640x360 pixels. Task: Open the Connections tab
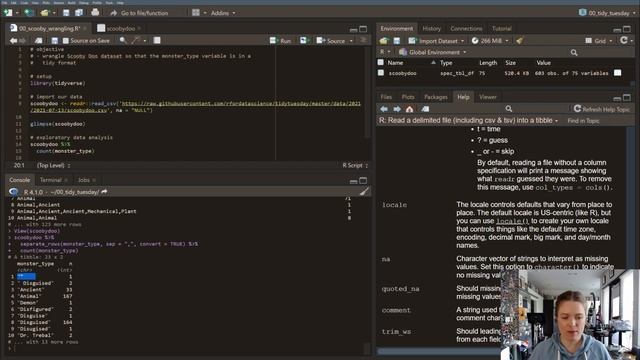pos(466,29)
